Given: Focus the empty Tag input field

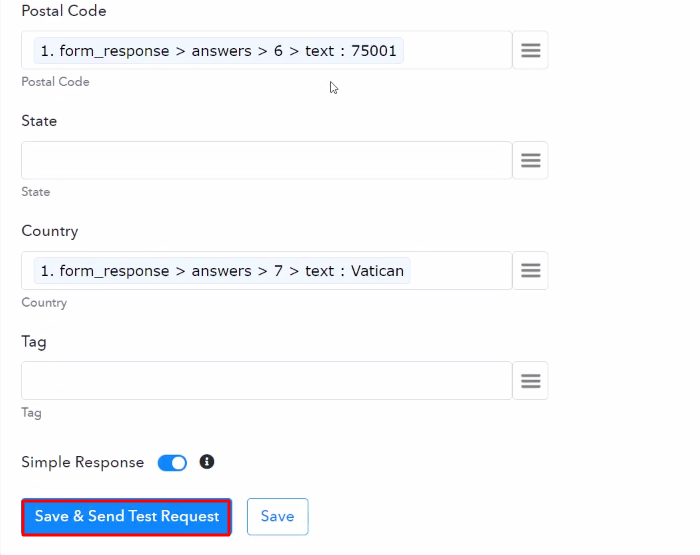Looking at the screenshot, I should 266,381.
